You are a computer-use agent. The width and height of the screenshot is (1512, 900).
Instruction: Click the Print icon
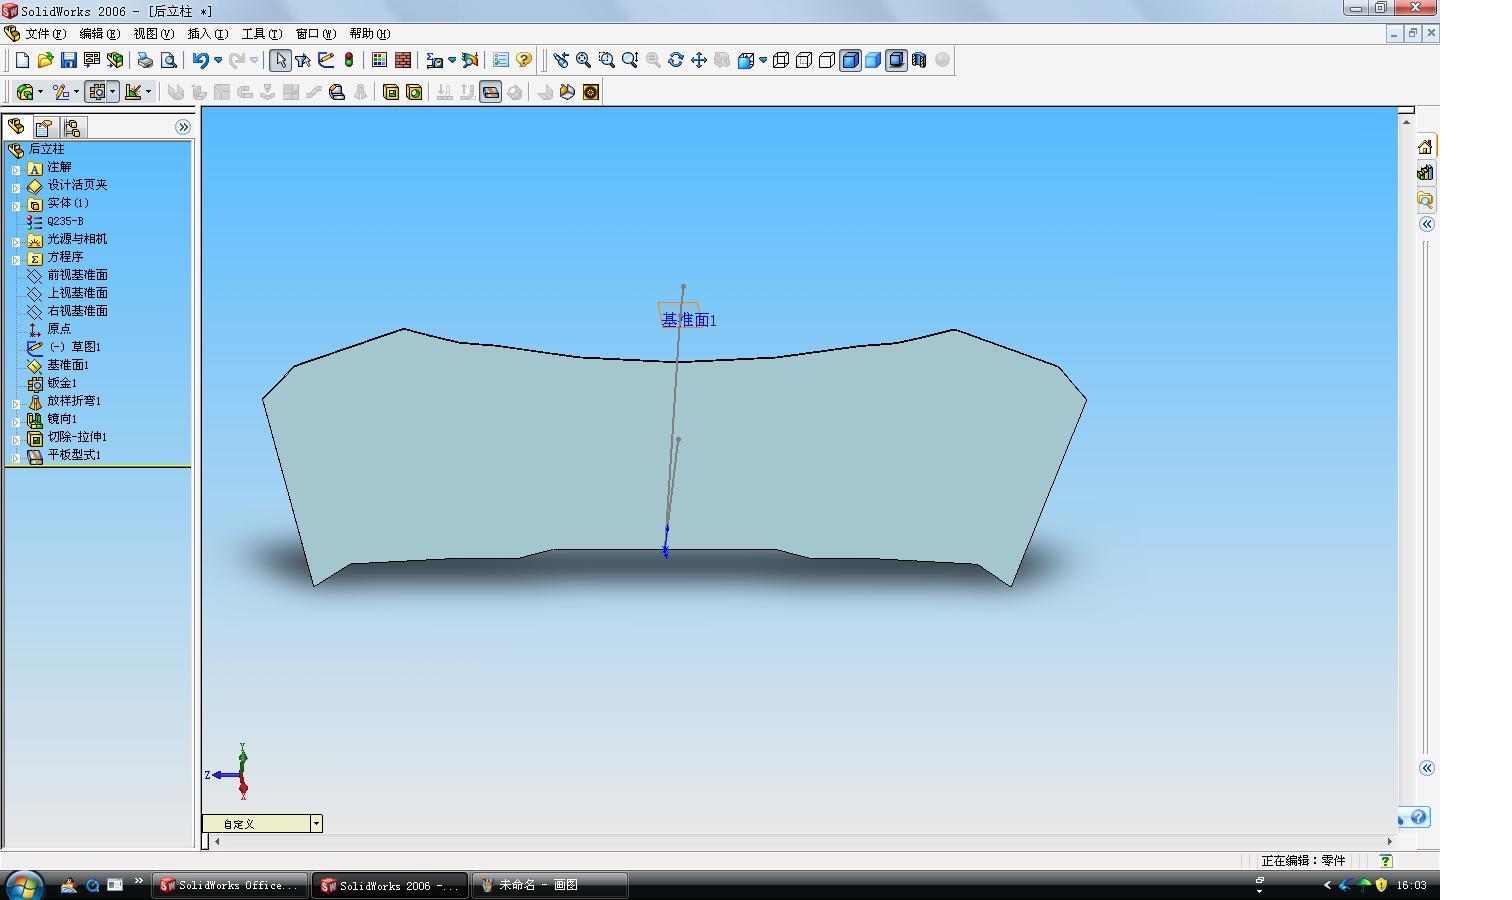[145, 60]
